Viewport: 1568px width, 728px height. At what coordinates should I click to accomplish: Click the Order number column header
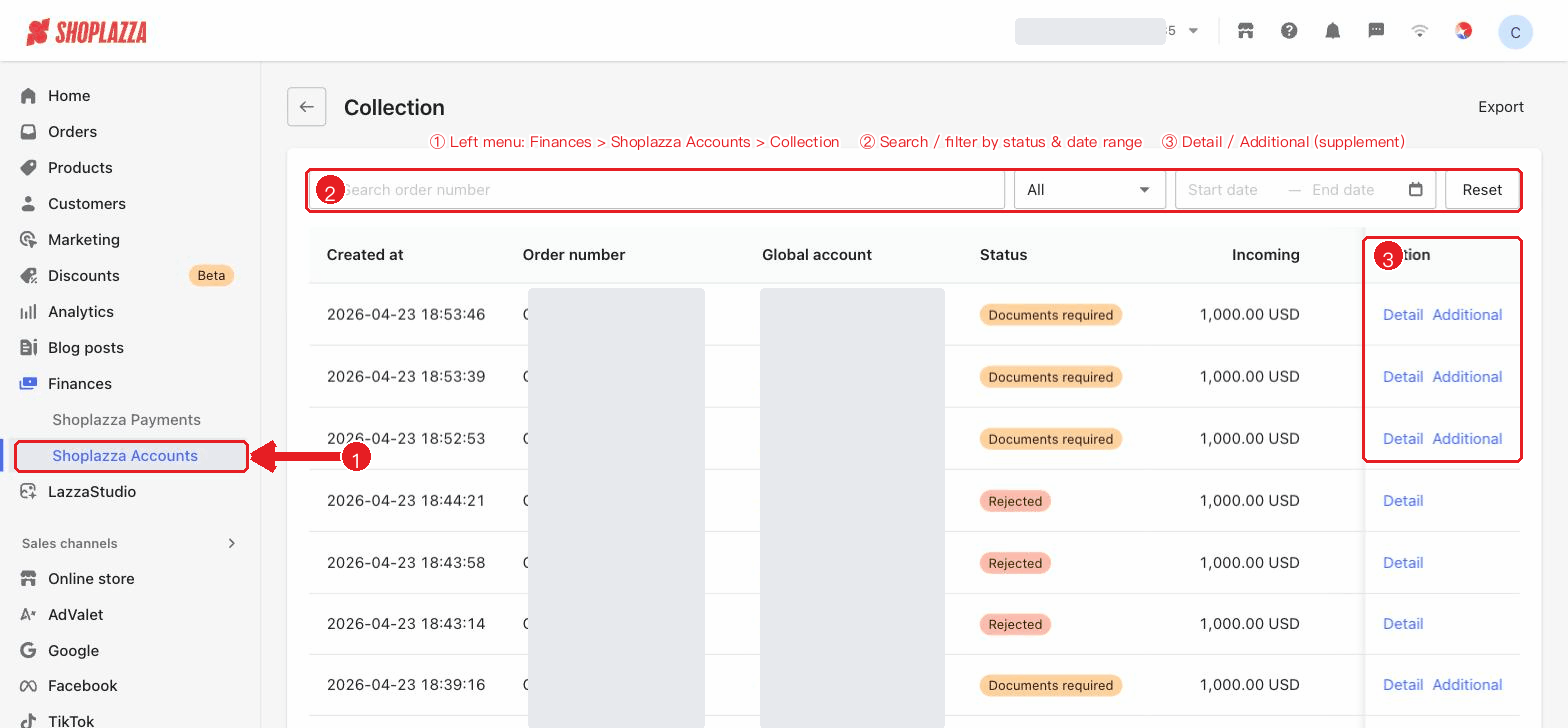[x=574, y=255]
